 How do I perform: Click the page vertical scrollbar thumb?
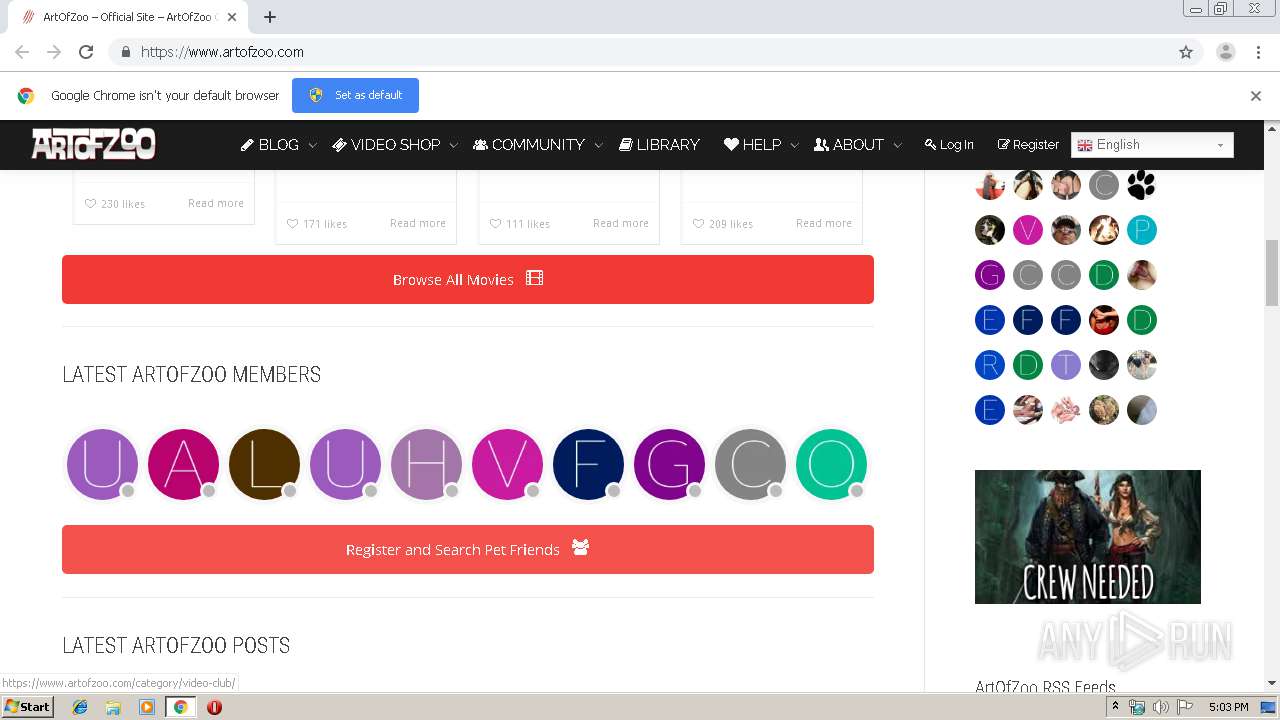1272,272
